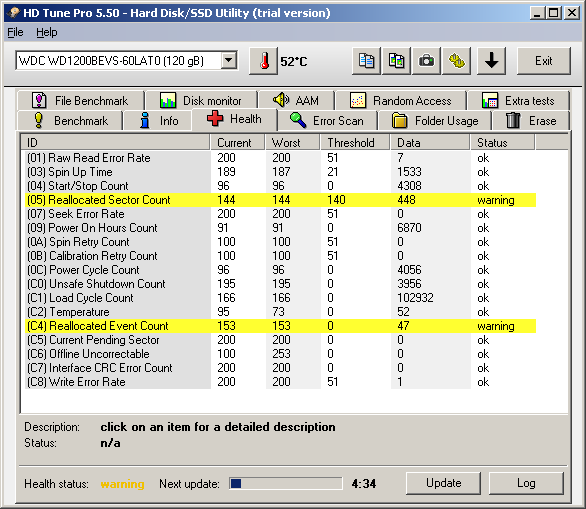Click the Log button
586x509 pixels.
[x=526, y=483]
